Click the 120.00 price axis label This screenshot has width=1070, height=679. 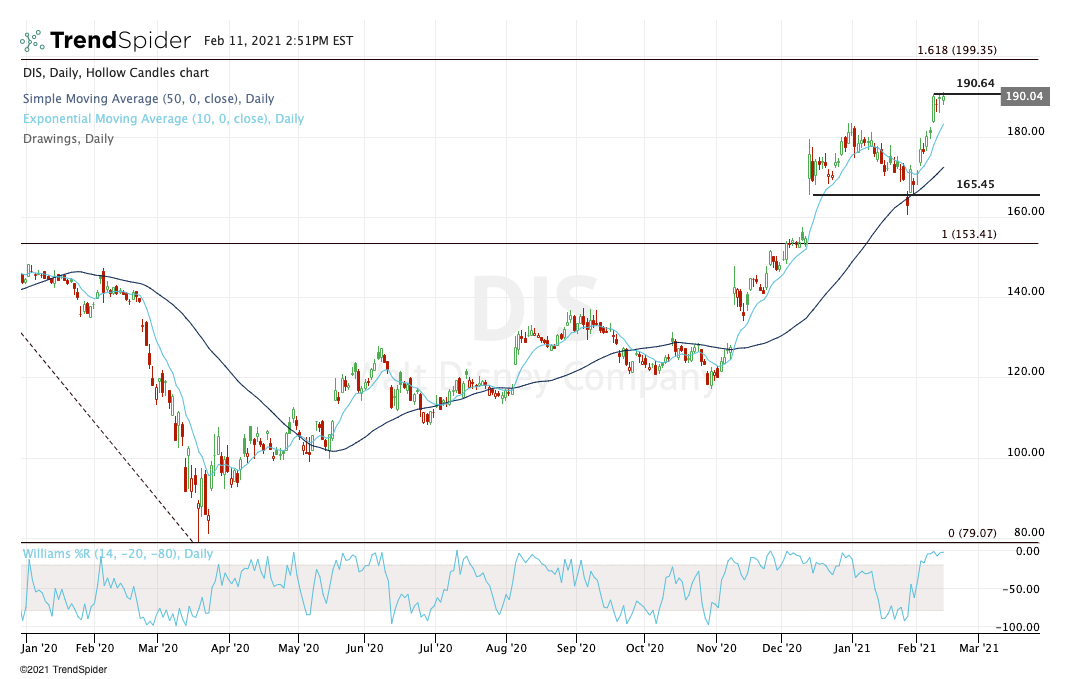coord(1026,371)
